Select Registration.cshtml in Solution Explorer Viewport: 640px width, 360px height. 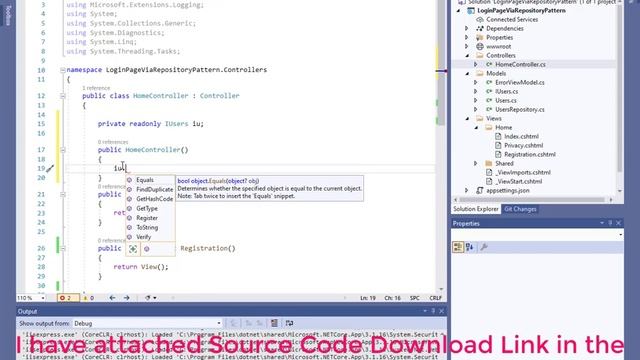pyautogui.click(x=530, y=154)
